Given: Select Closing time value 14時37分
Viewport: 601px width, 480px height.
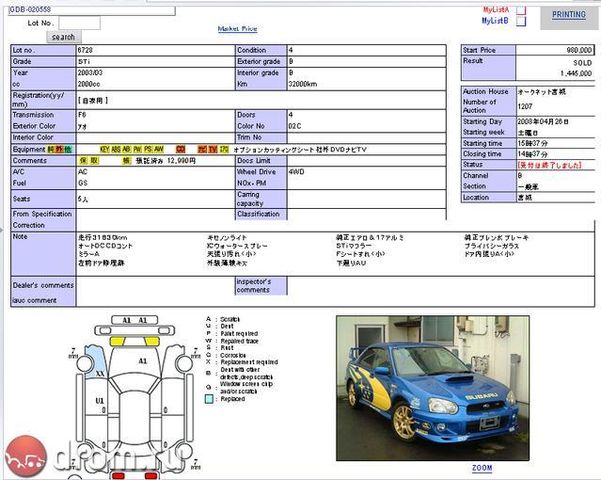Looking at the screenshot, I should [532, 154].
